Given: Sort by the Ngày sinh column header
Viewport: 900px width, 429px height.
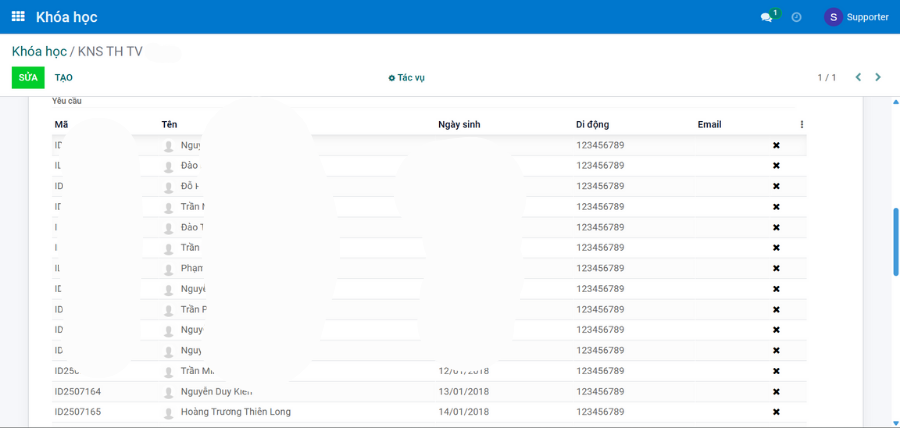Looking at the screenshot, I should [x=459, y=125].
